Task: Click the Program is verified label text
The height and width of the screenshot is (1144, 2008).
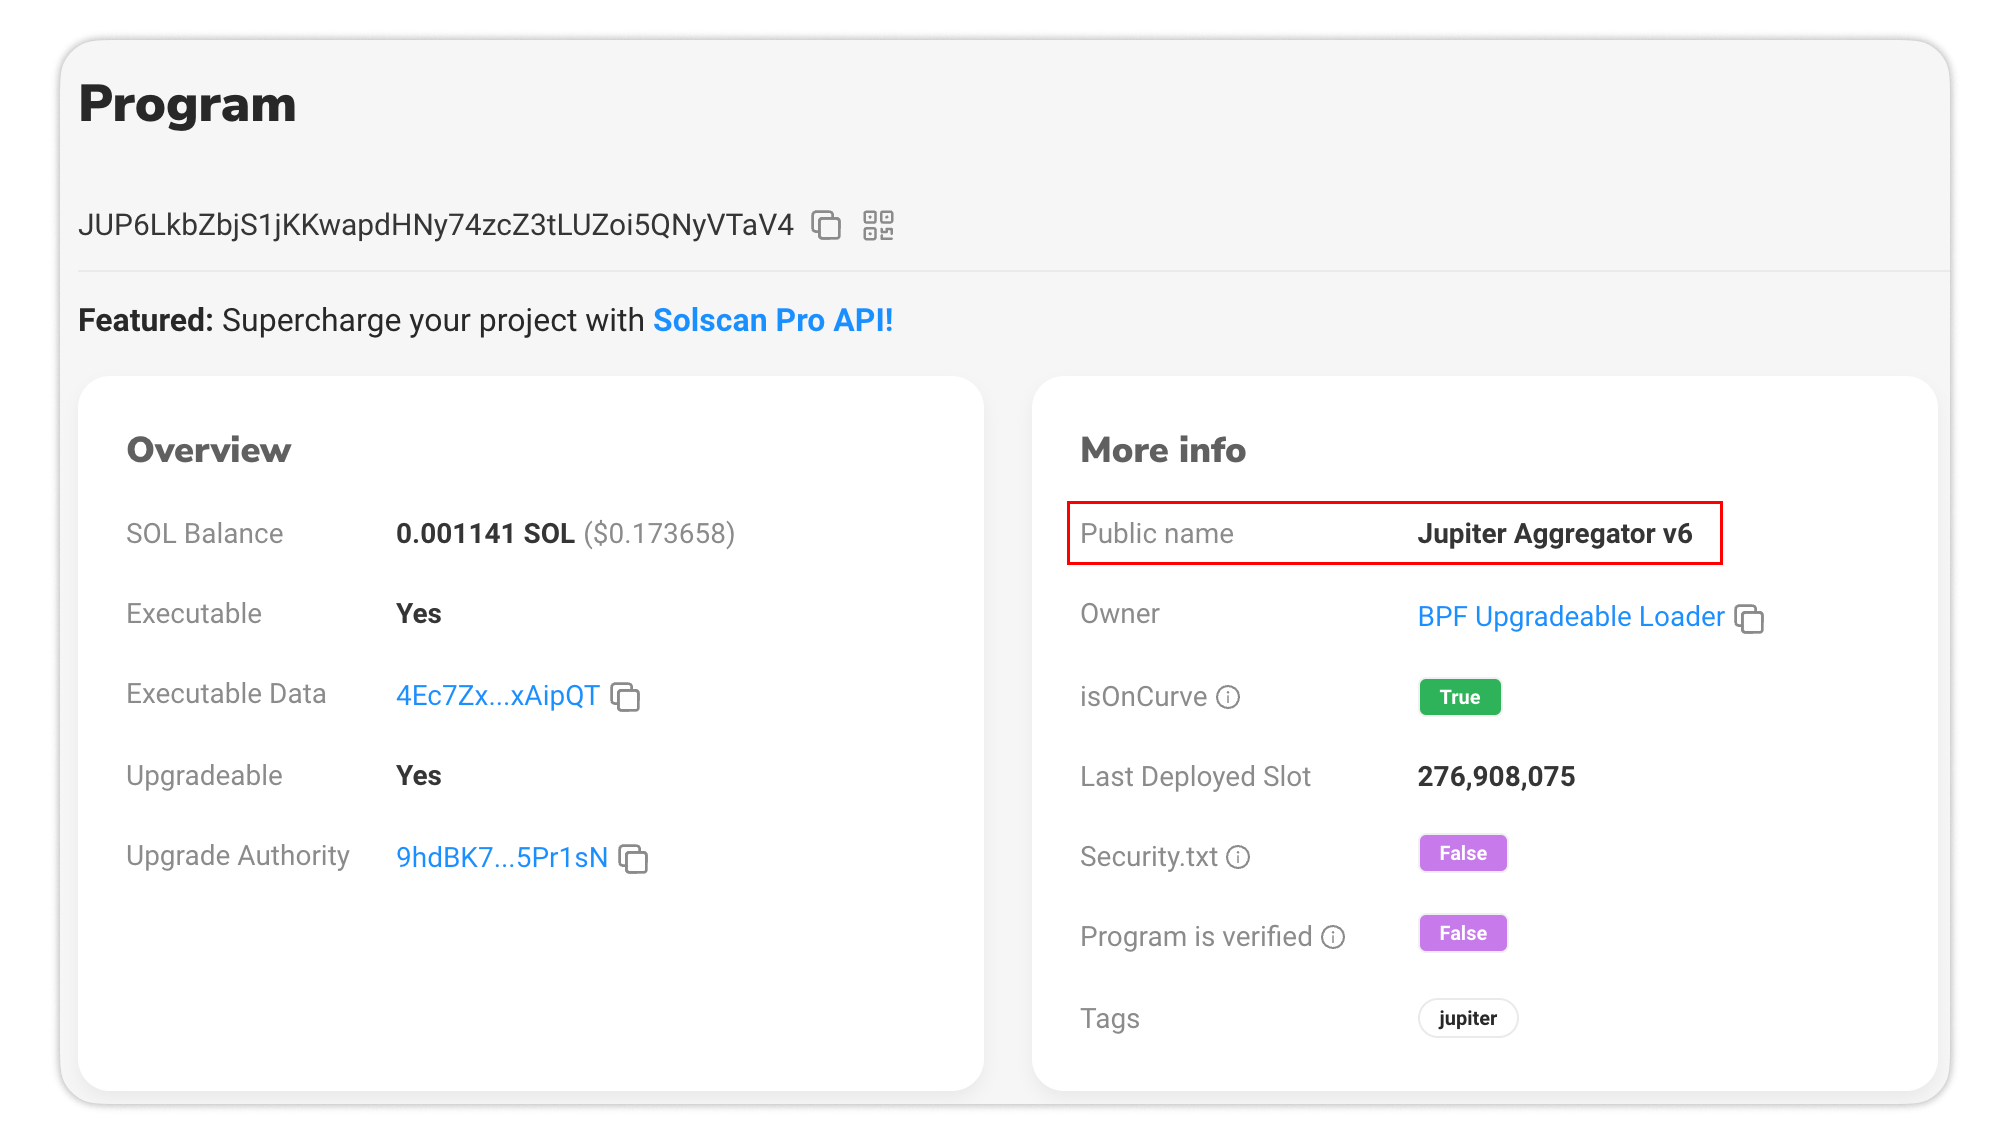Action: (x=1196, y=937)
